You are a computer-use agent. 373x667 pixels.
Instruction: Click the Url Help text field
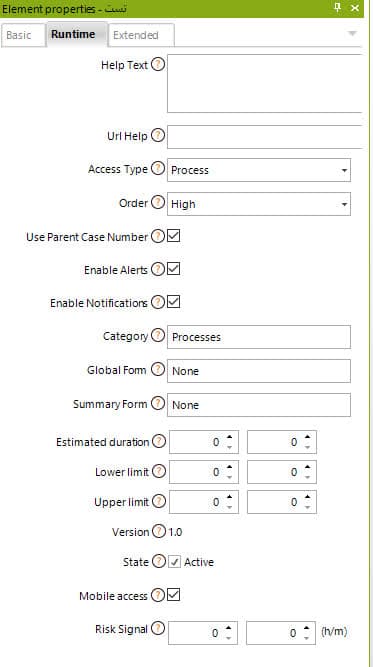tap(265, 137)
